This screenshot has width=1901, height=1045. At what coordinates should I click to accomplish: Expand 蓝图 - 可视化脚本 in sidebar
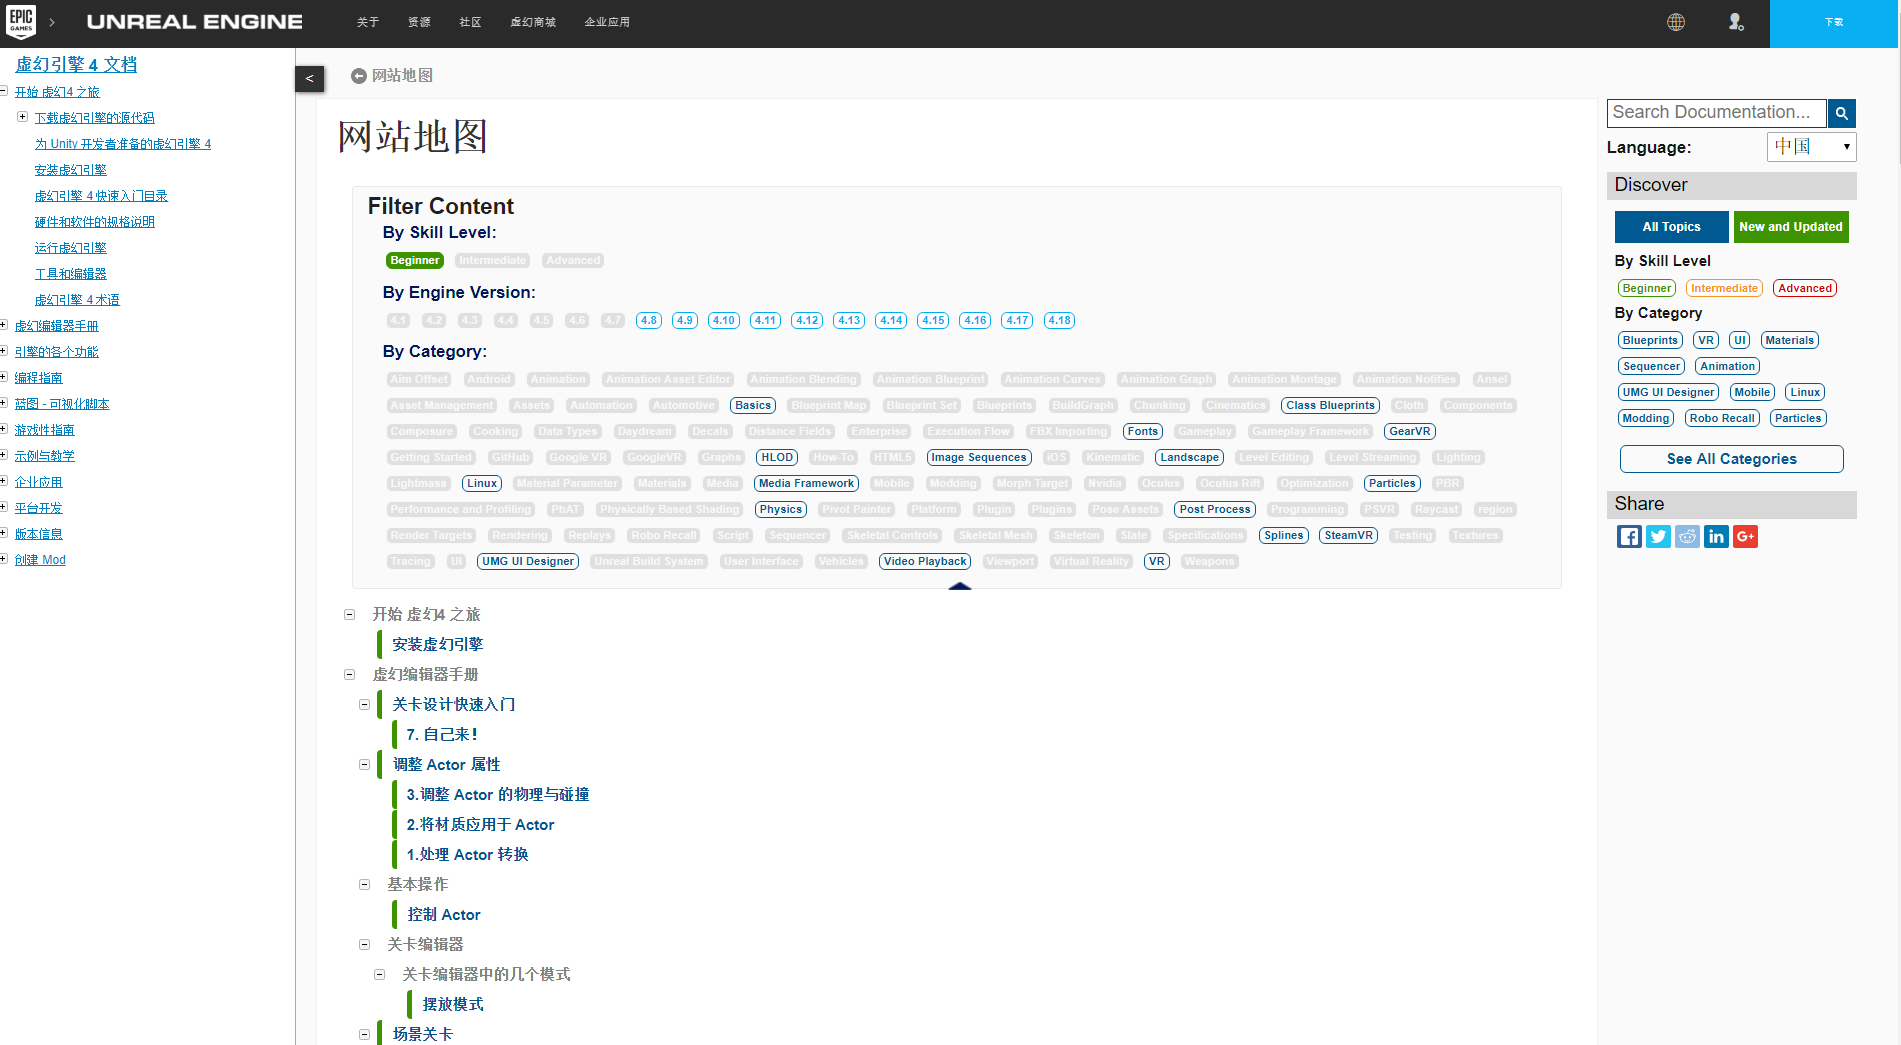tap(3, 403)
